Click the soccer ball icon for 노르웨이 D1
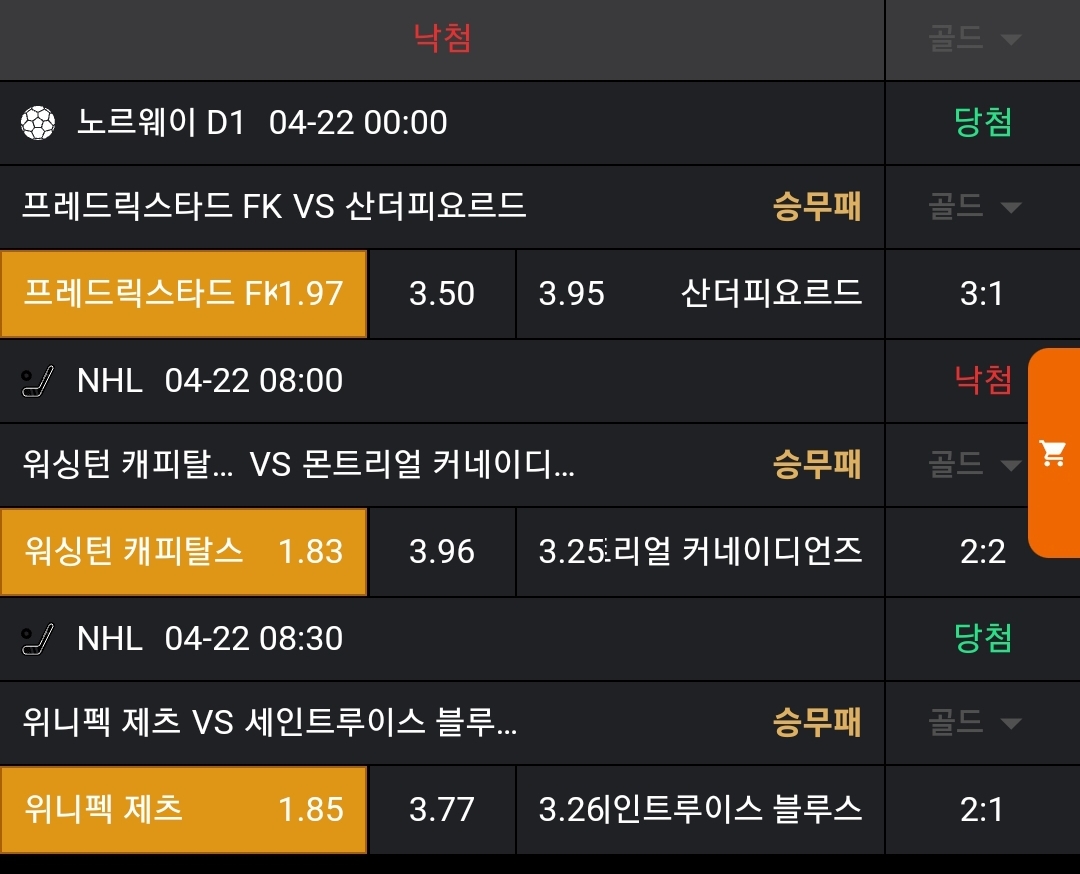 tap(39, 123)
